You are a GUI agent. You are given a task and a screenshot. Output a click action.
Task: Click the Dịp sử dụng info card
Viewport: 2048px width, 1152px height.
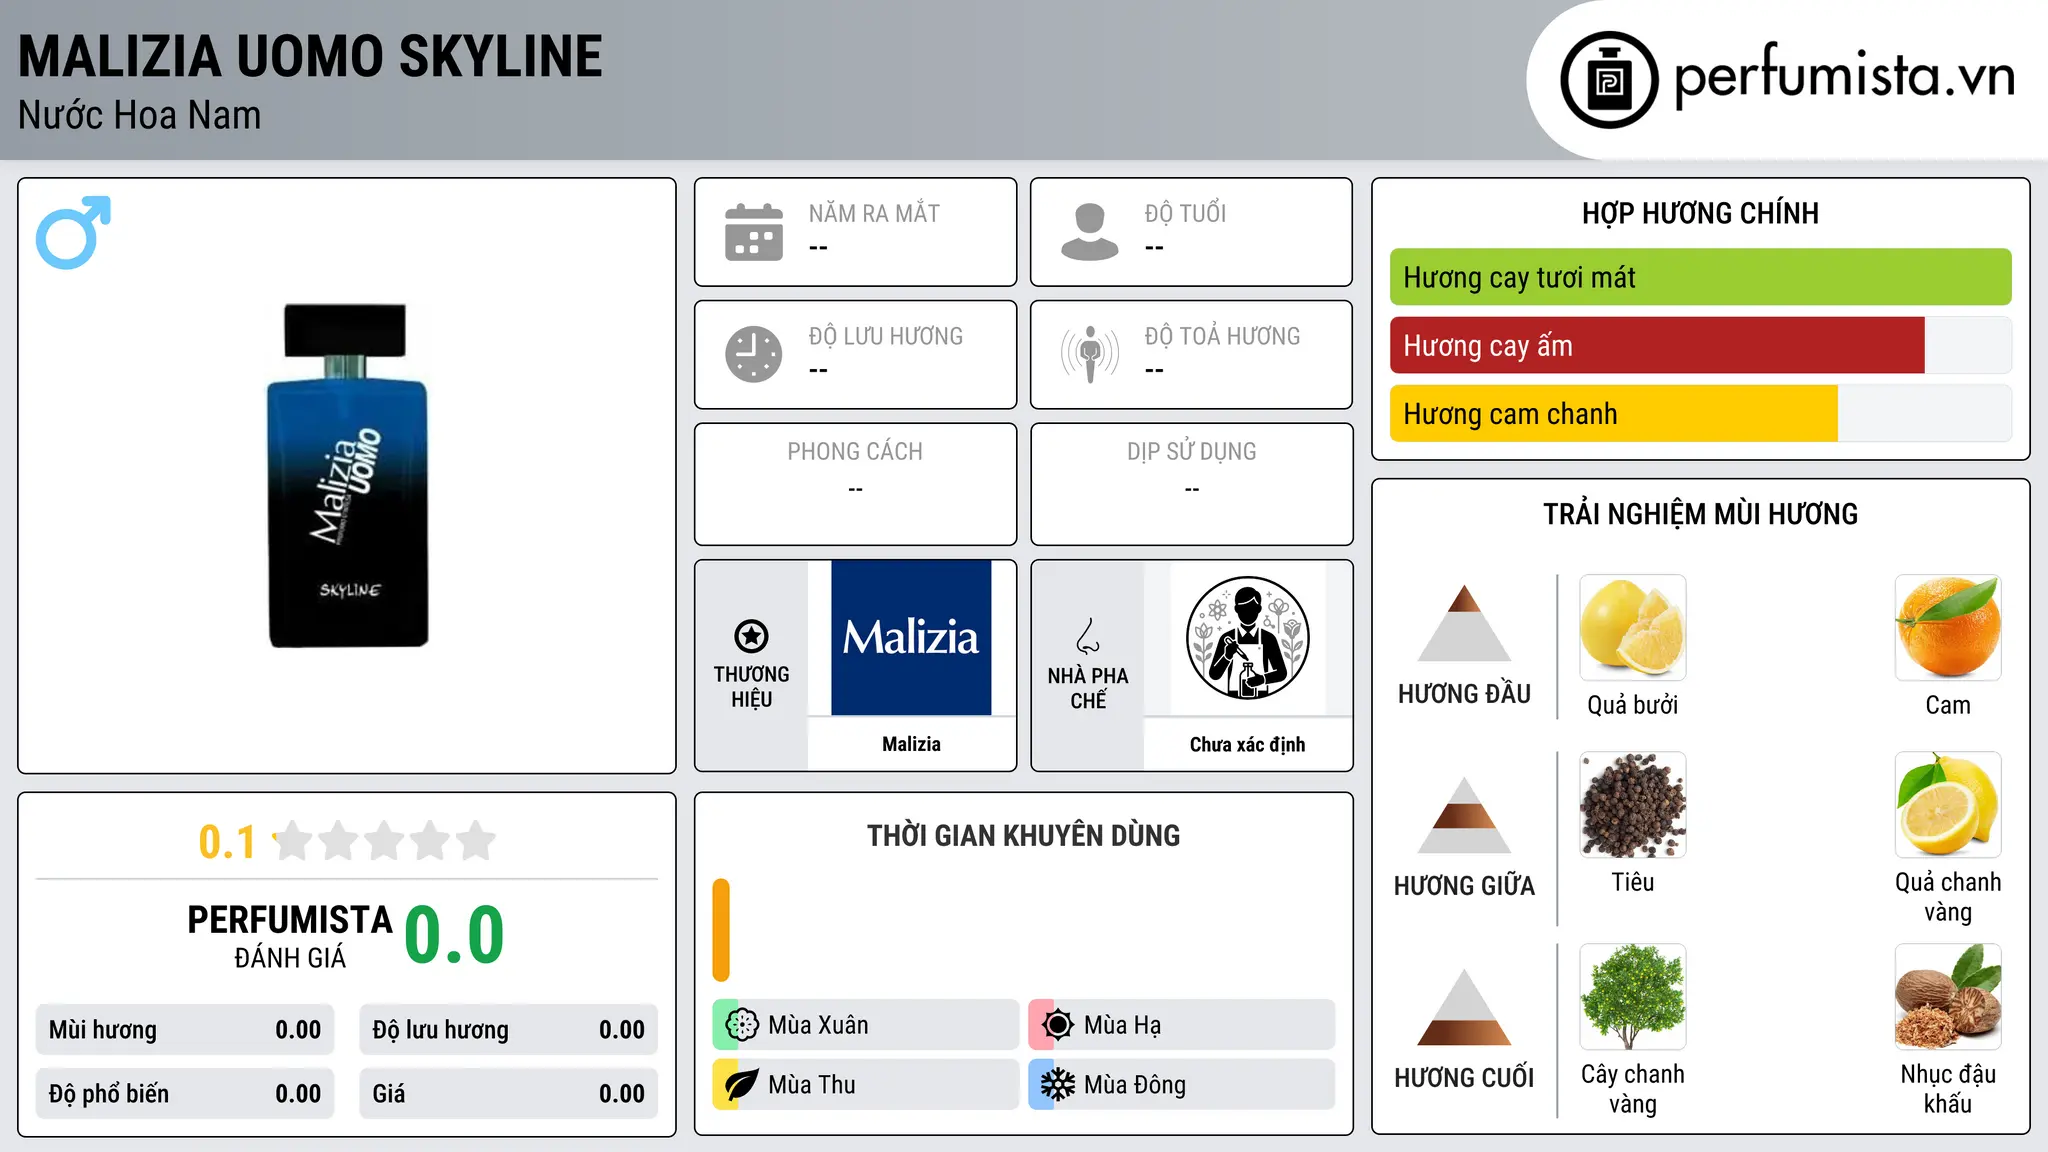(x=1191, y=484)
